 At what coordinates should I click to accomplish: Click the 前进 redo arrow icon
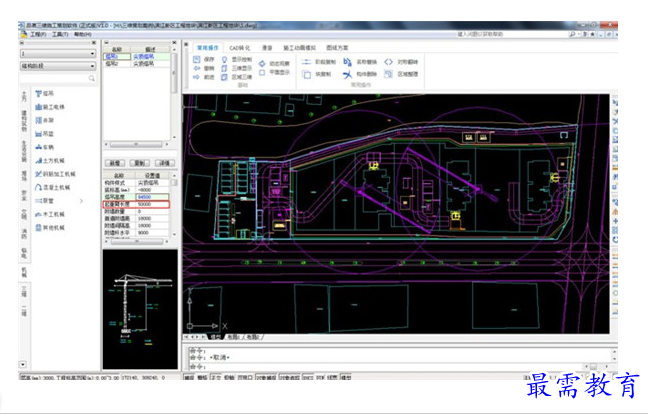click(197, 77)
